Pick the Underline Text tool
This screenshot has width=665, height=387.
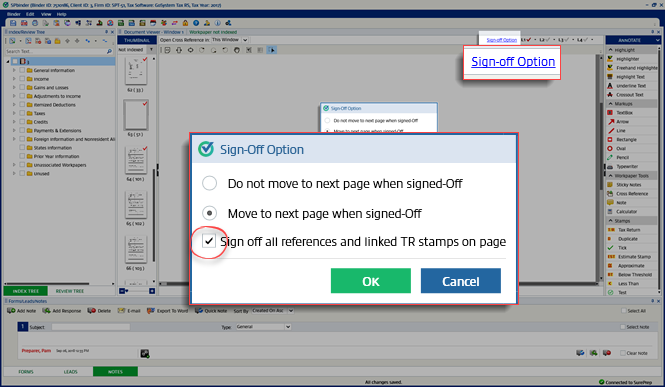(x=631, y=86)
